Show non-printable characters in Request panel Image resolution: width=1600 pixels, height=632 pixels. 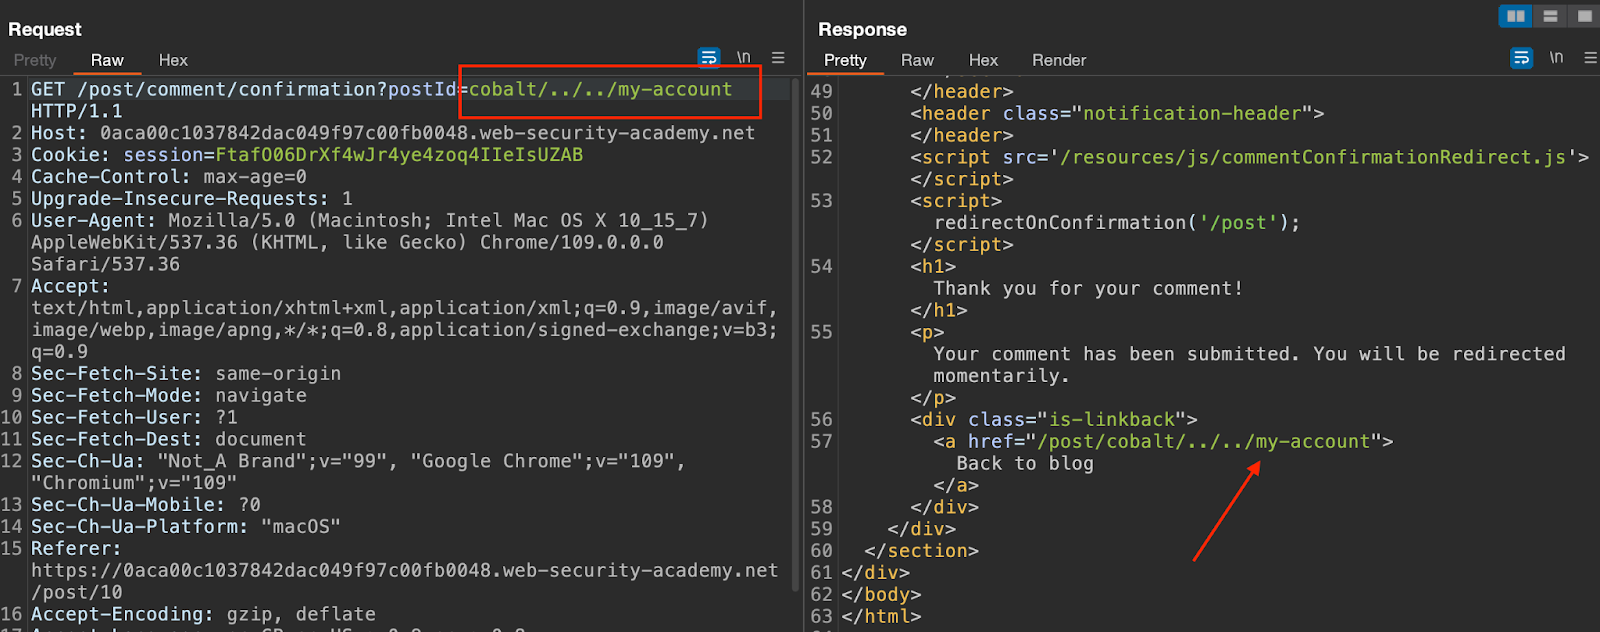(743, 58)
